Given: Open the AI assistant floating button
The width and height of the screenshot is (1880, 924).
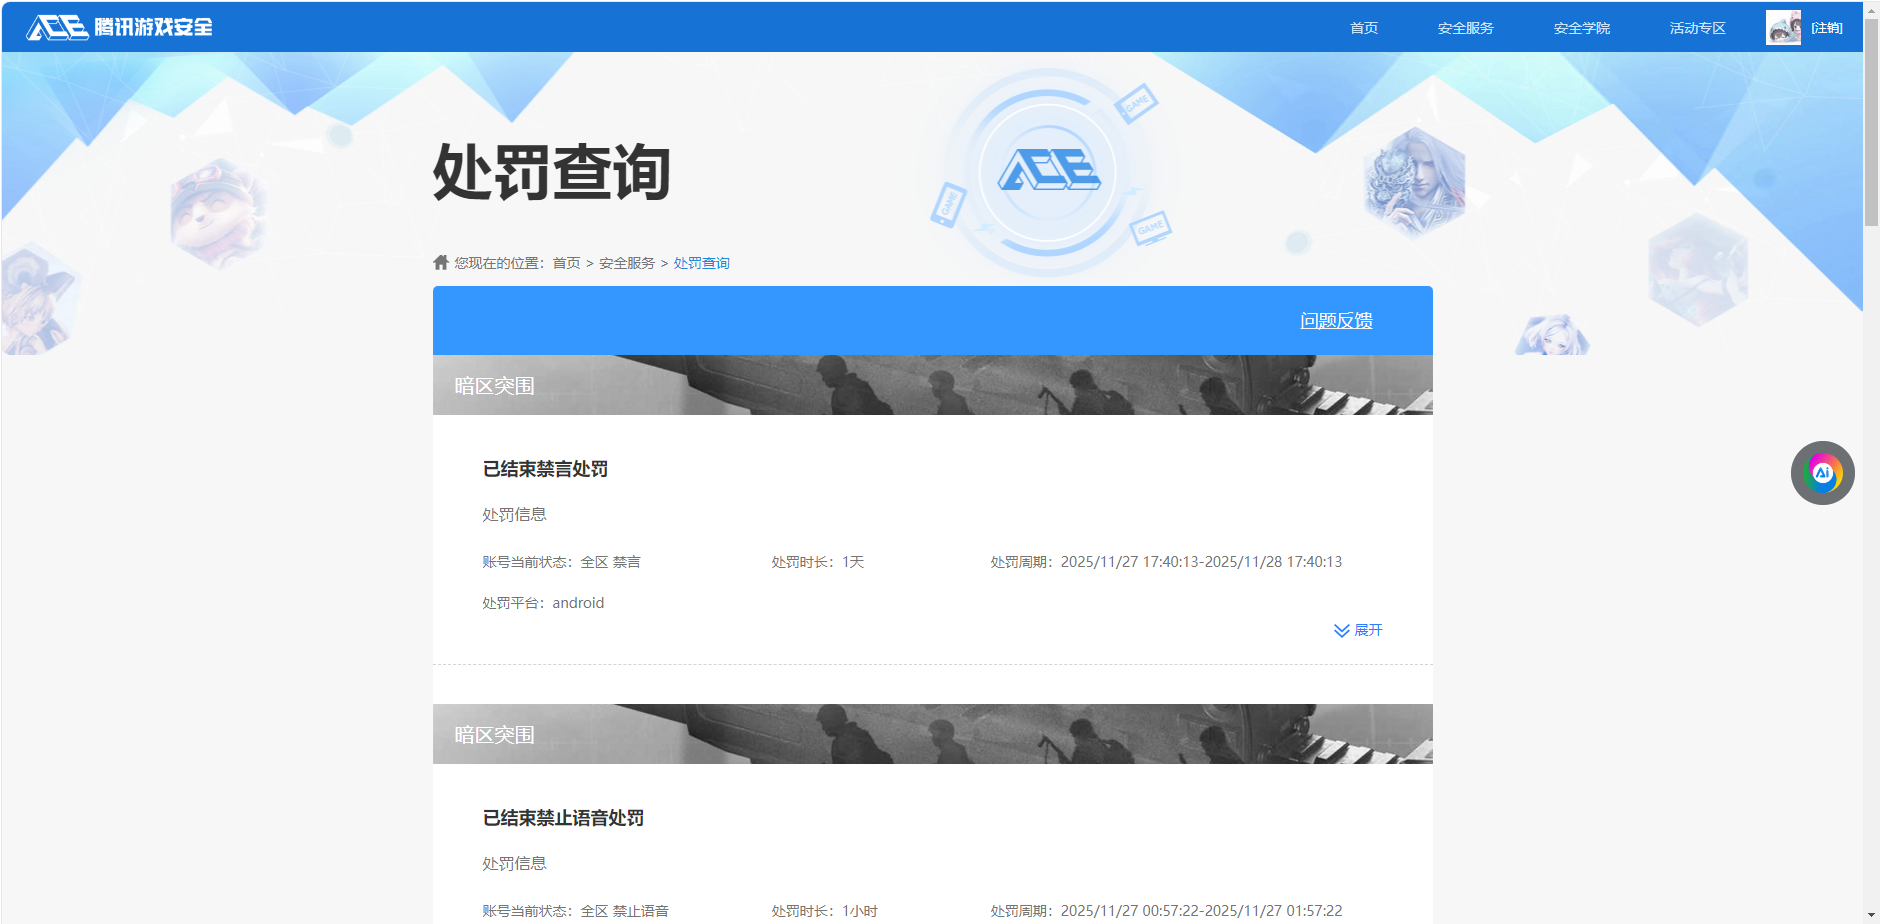Looking at the screenshot, I should 1822,472.
